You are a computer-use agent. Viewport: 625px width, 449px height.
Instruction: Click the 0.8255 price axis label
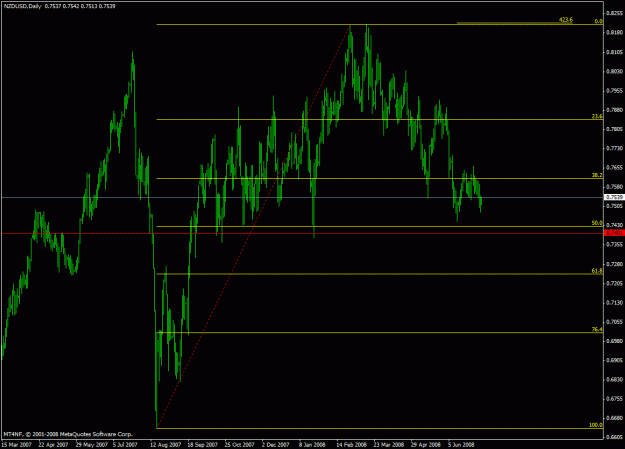pyautogui.click(x=614, y=13)
